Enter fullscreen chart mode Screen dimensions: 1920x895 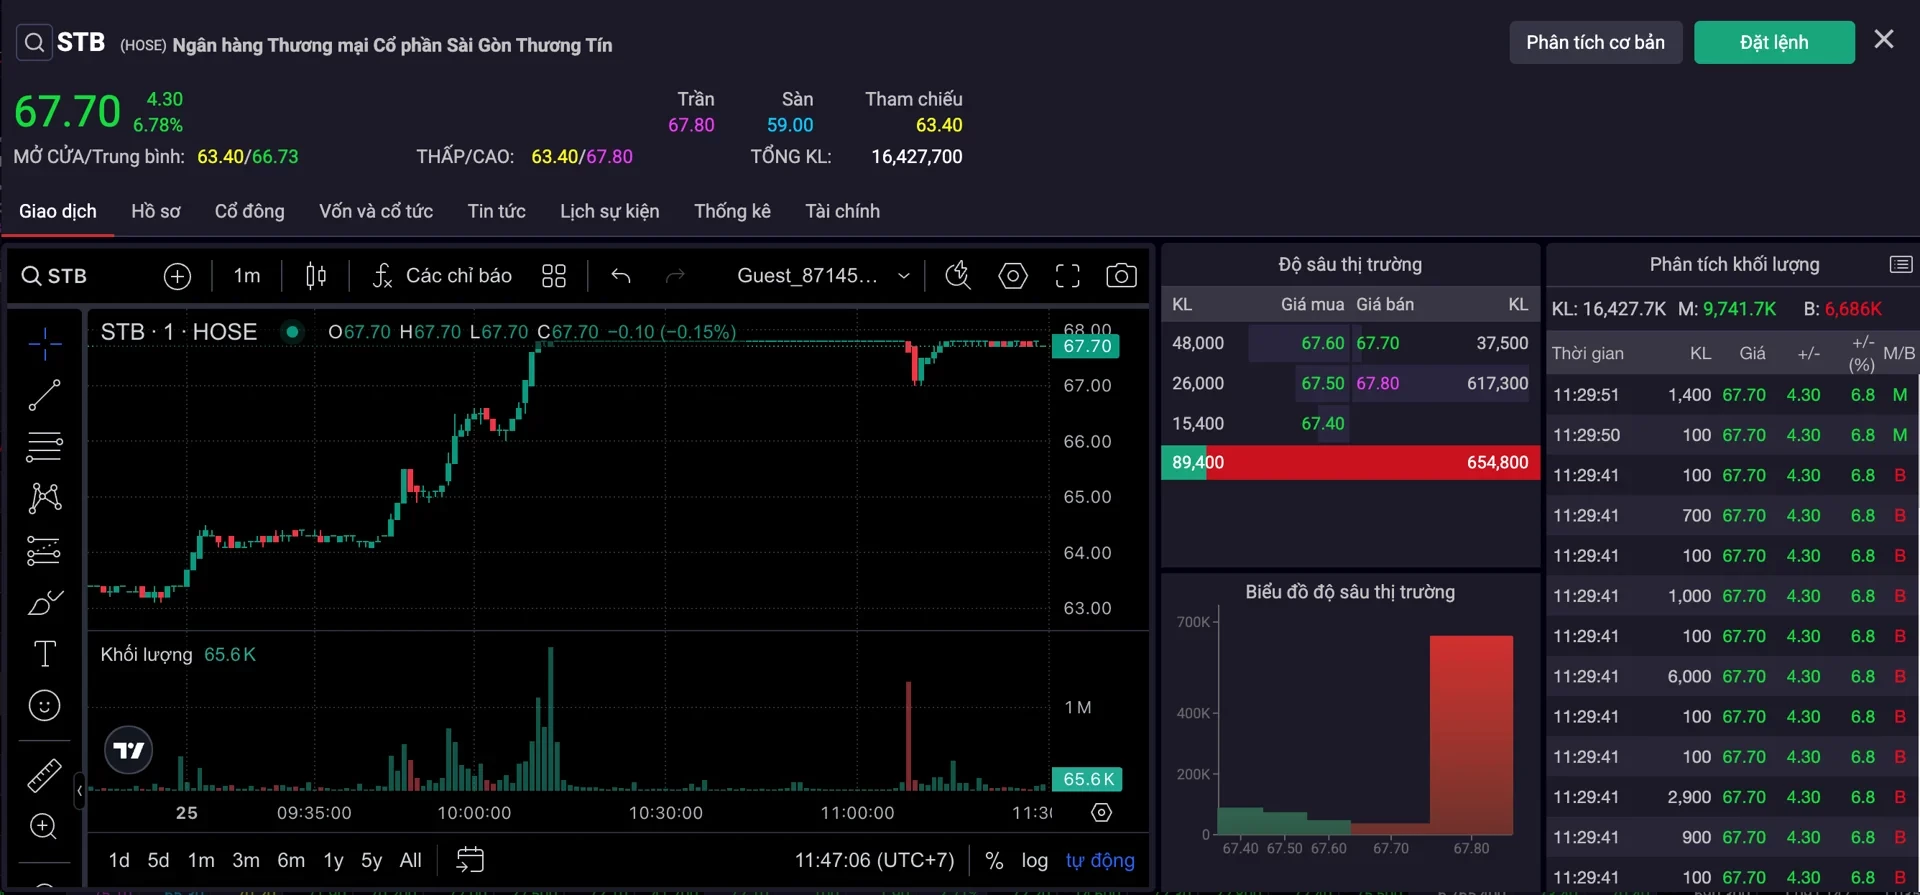tap(1067, 276)
